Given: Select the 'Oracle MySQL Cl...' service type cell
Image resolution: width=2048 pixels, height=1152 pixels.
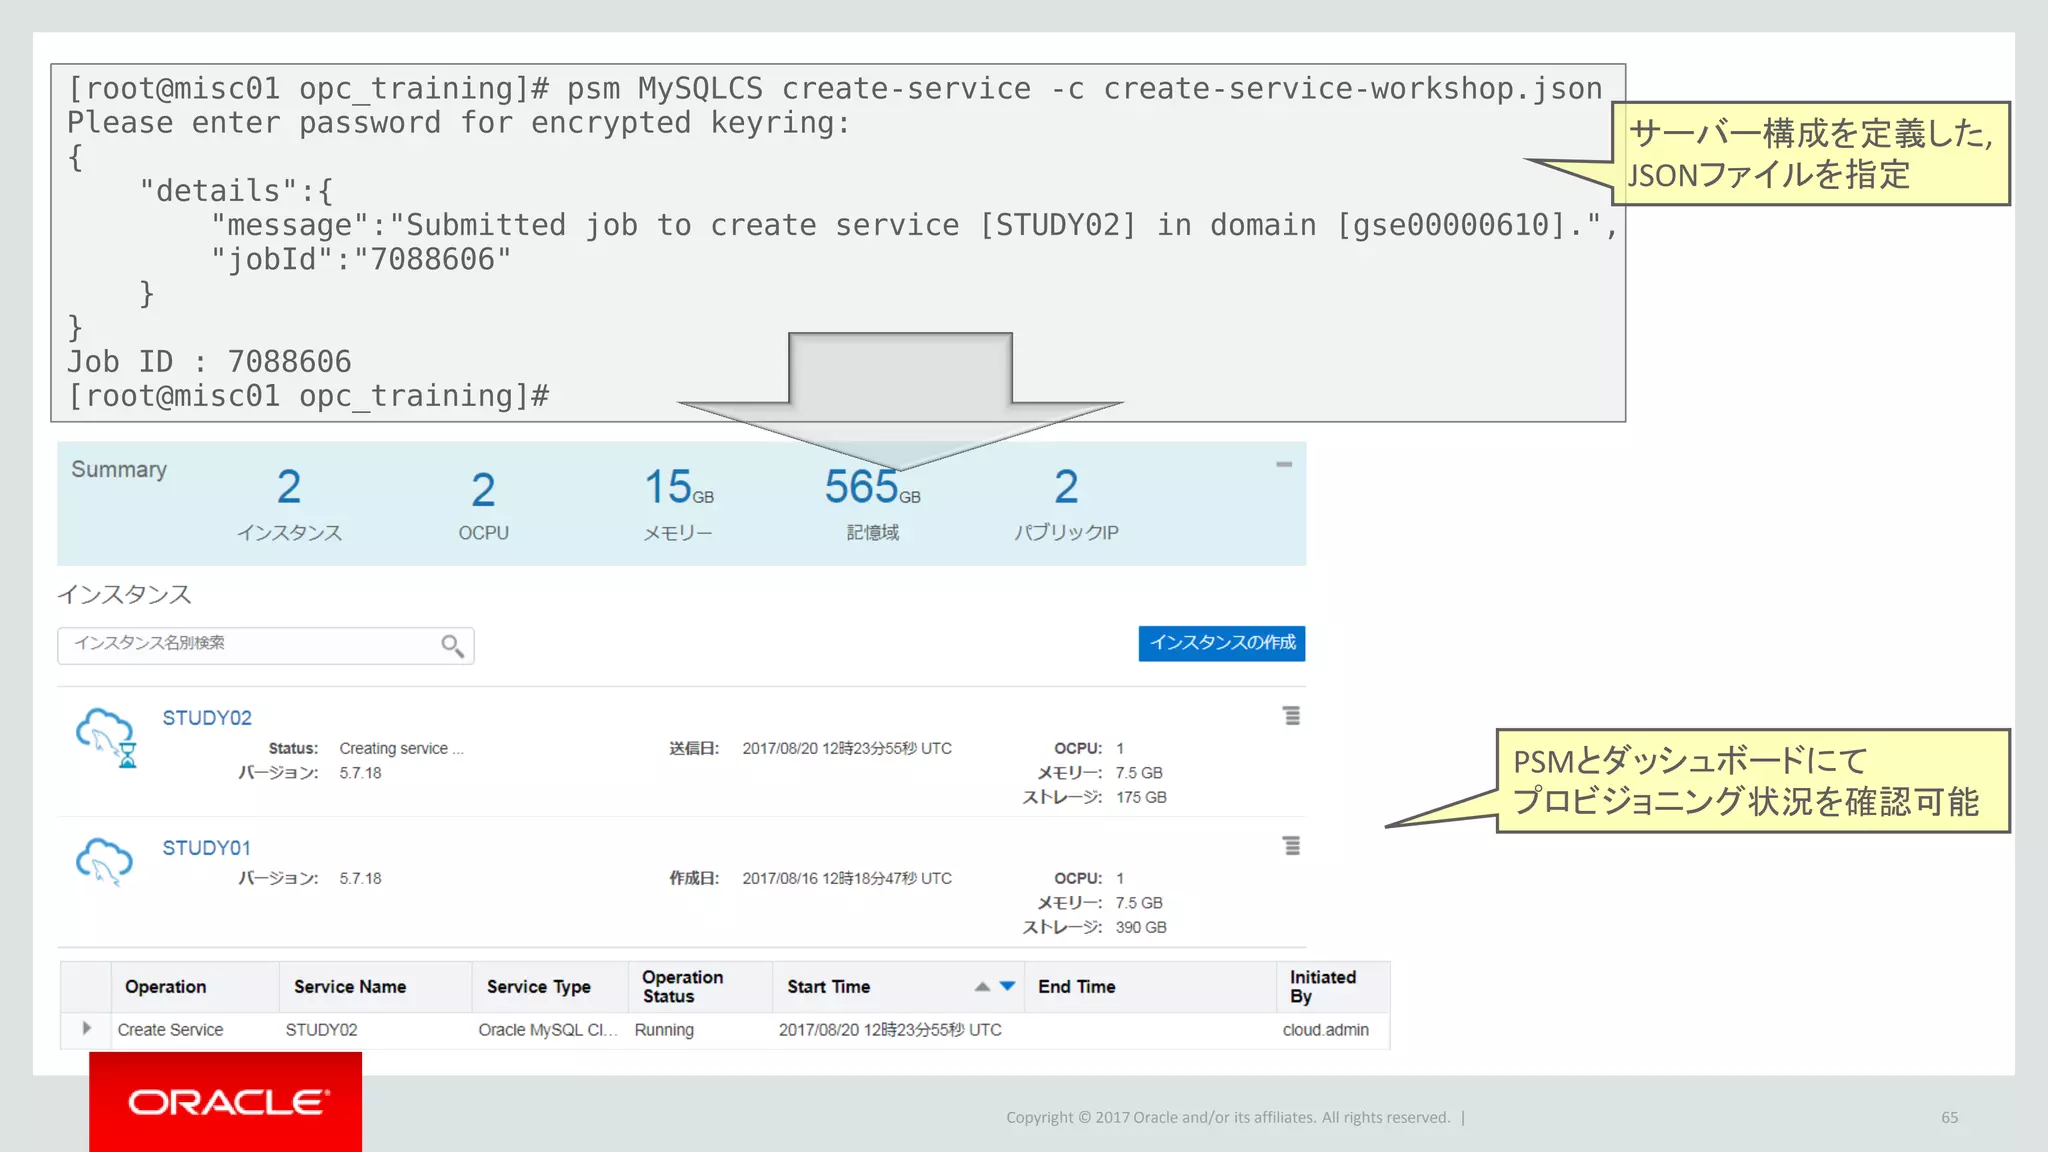Looking at the screenshot, I should pyautogui.click(x=548, y=1030).
